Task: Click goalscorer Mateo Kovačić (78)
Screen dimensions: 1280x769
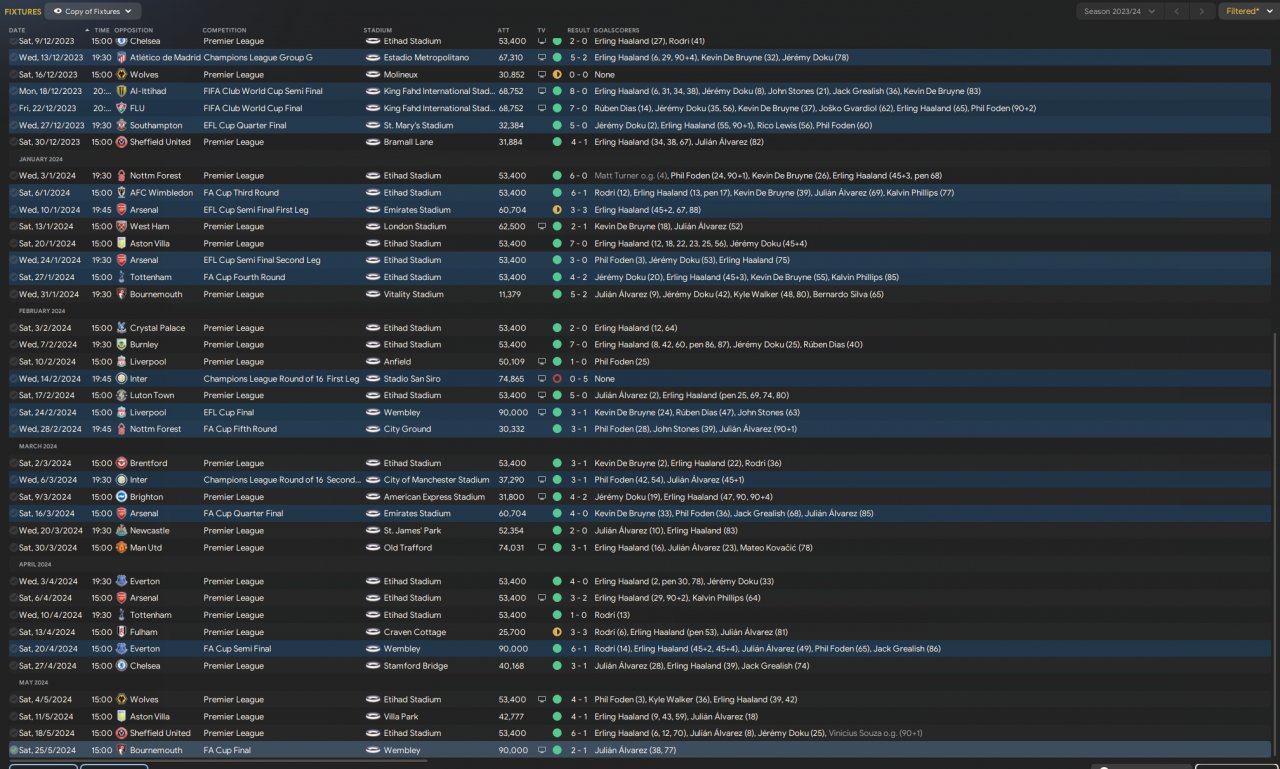Action: [777, 548]
